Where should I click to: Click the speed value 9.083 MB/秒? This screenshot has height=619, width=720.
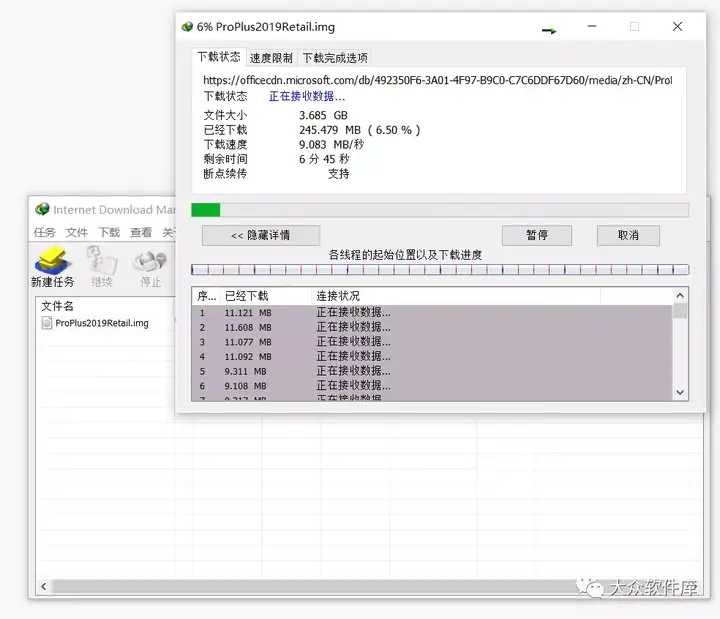pyautogui.click(x=332, y=145)
